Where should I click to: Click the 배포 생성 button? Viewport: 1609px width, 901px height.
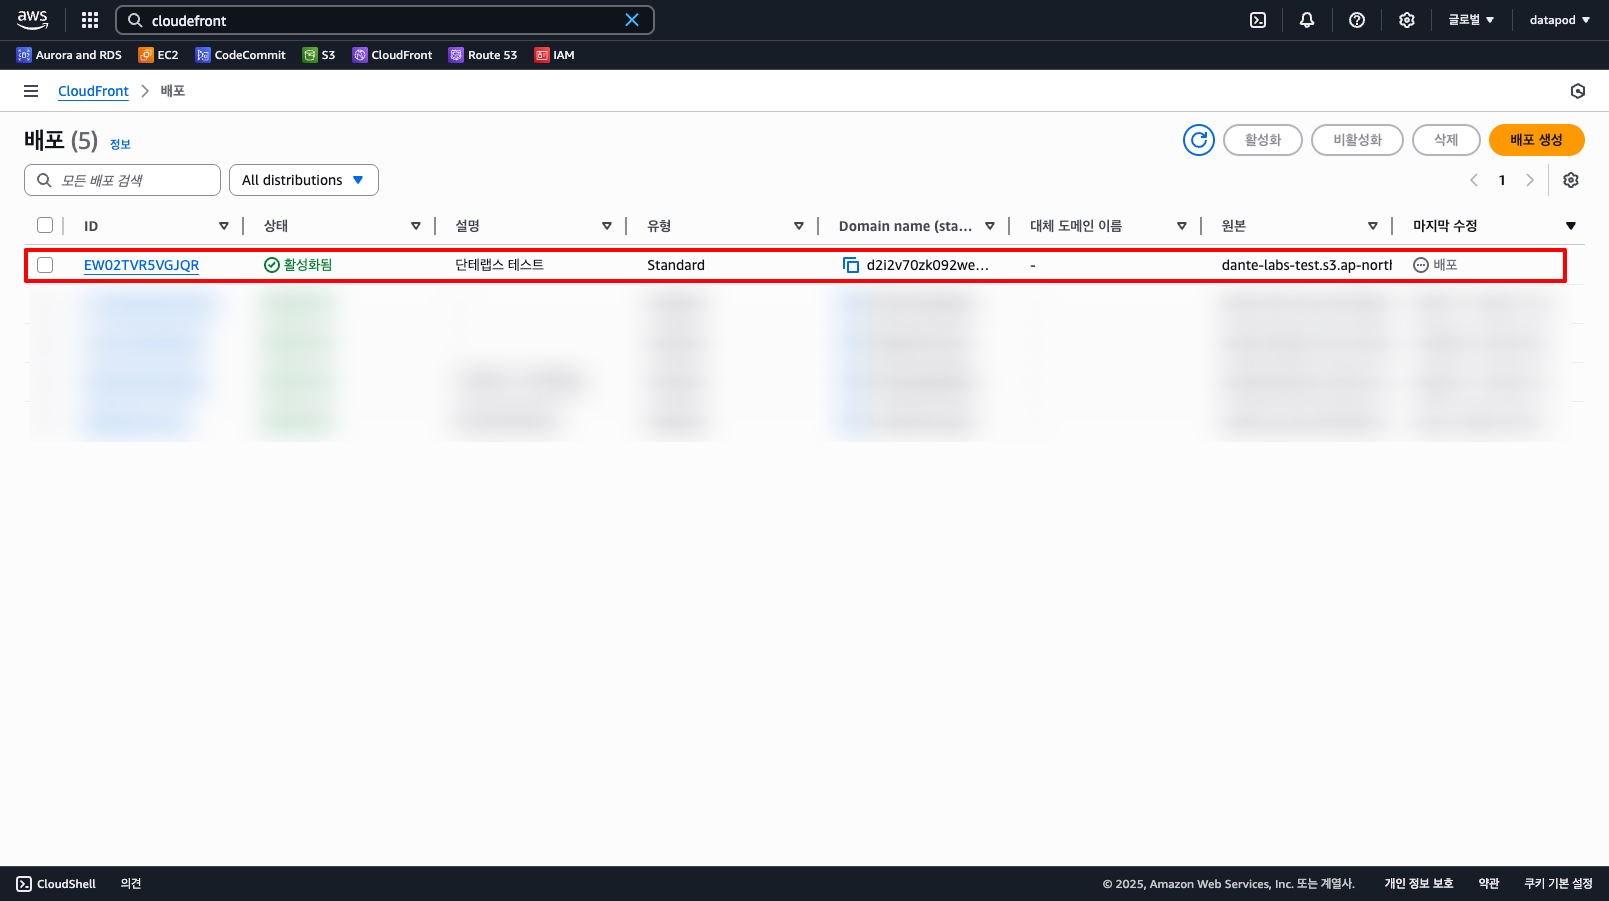point(1537,140)
